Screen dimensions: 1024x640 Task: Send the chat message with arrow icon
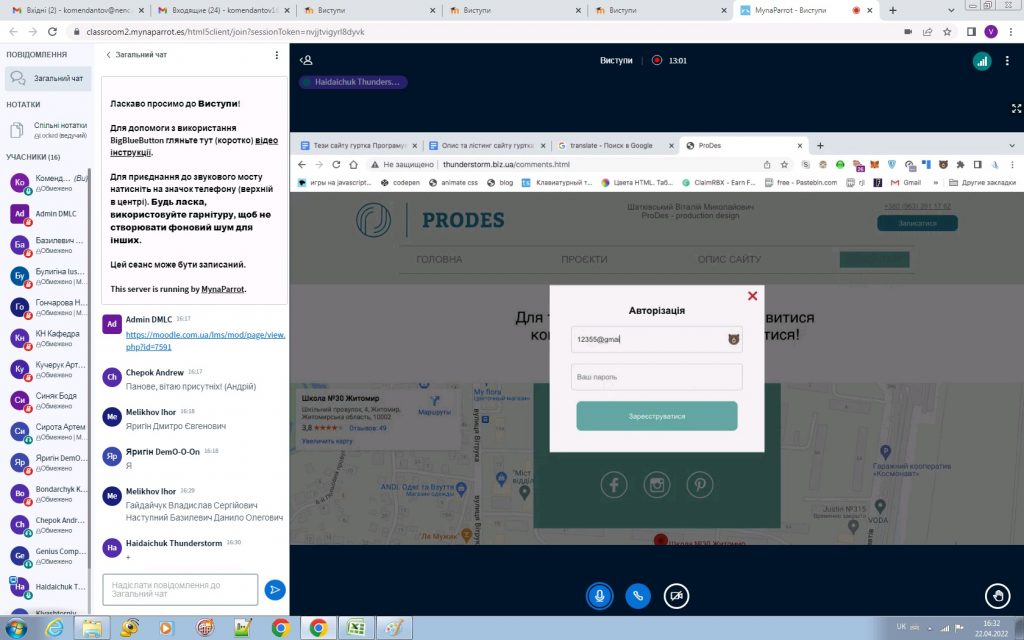pyautogui.click(x=275, y=590)
